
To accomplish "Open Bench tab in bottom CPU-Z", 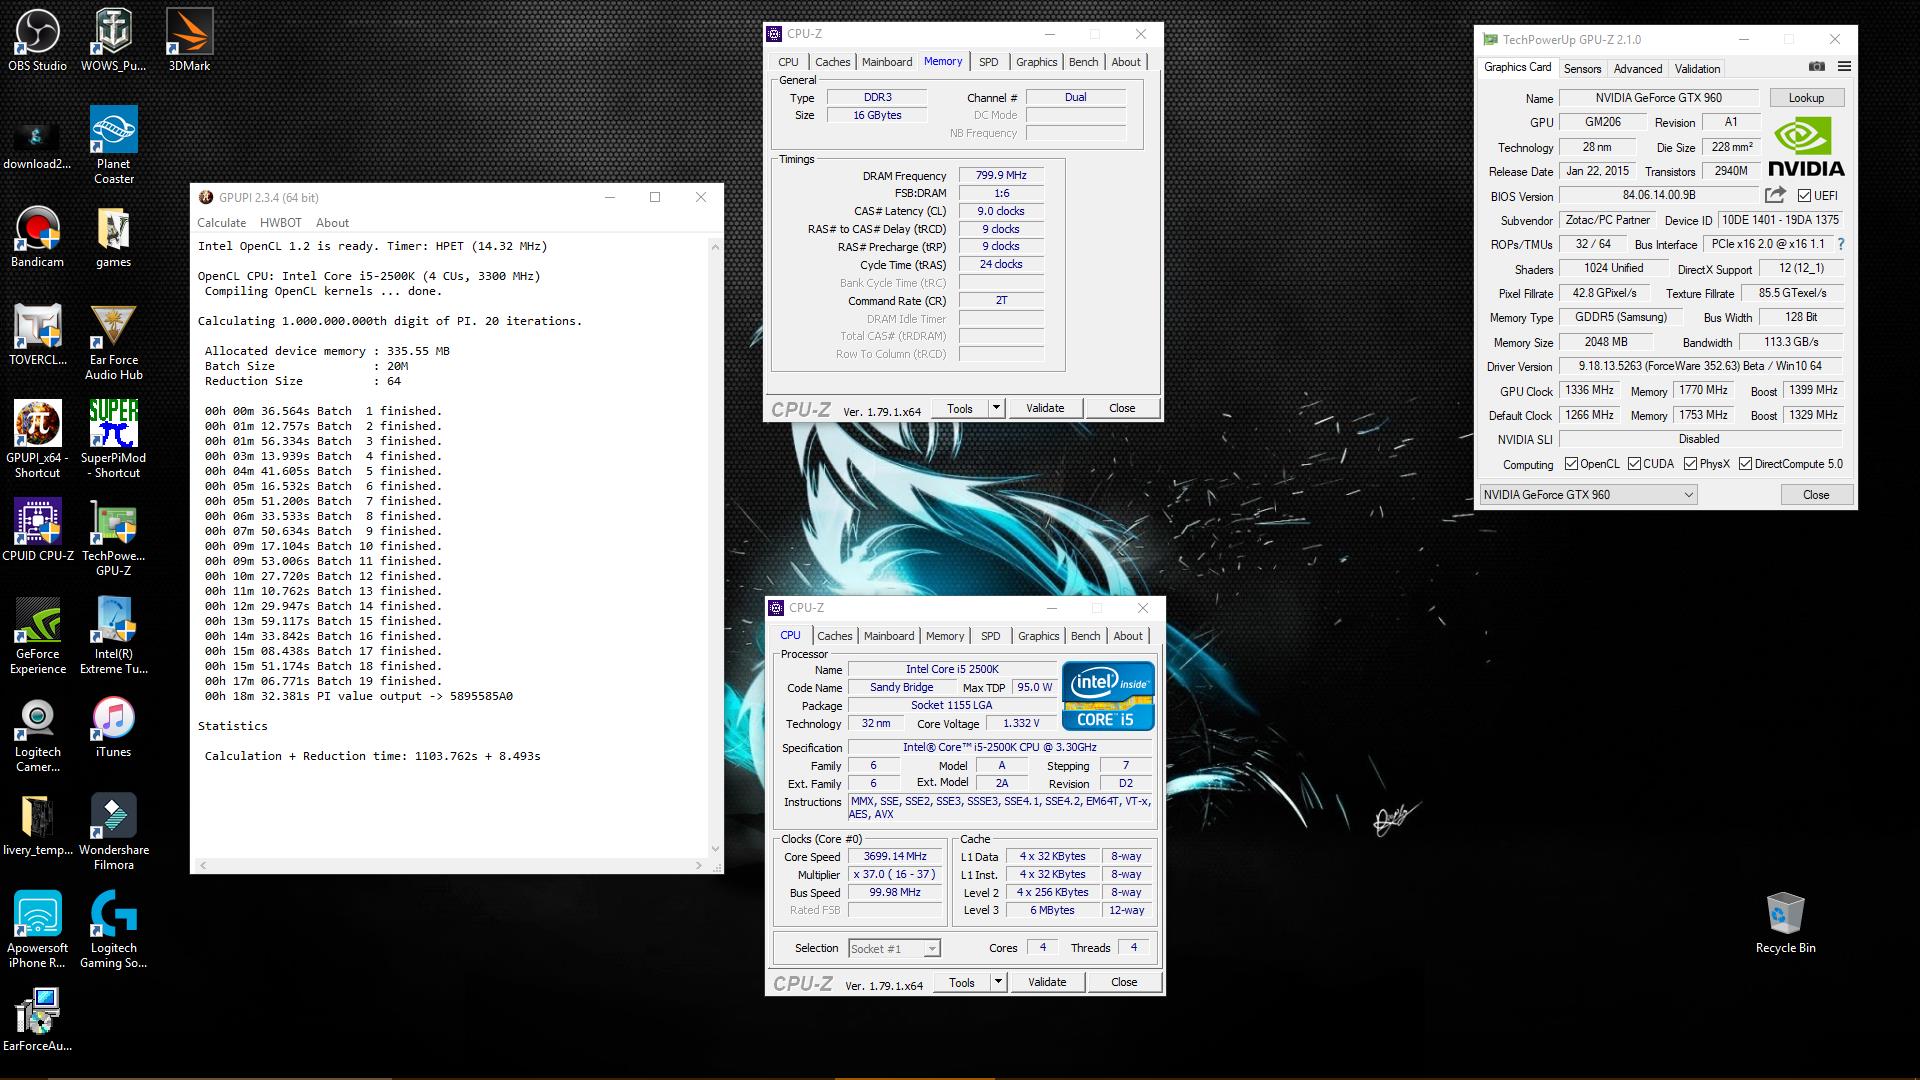I will pyautogui.click(x=1085, y=636).
